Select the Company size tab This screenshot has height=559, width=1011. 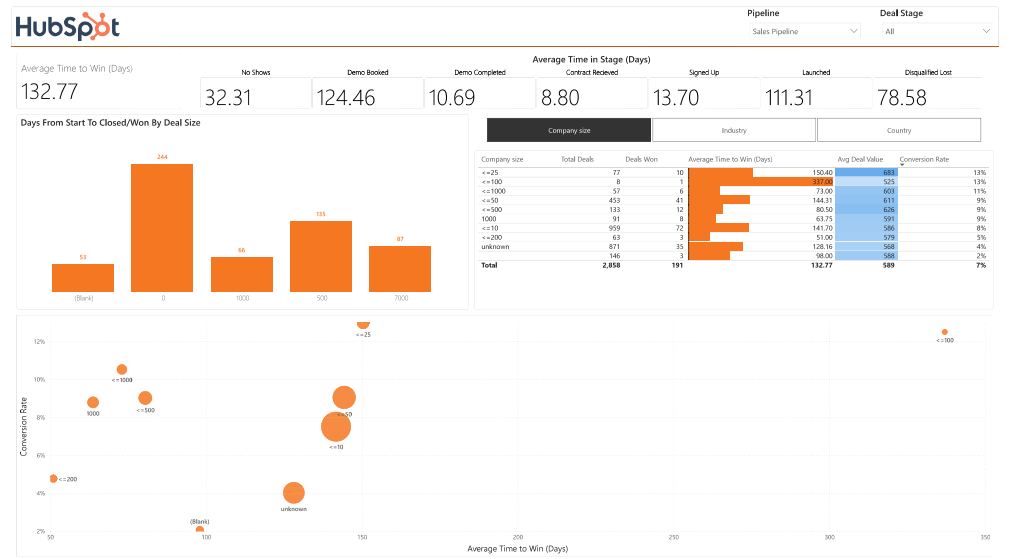click(x=569, y=130)
